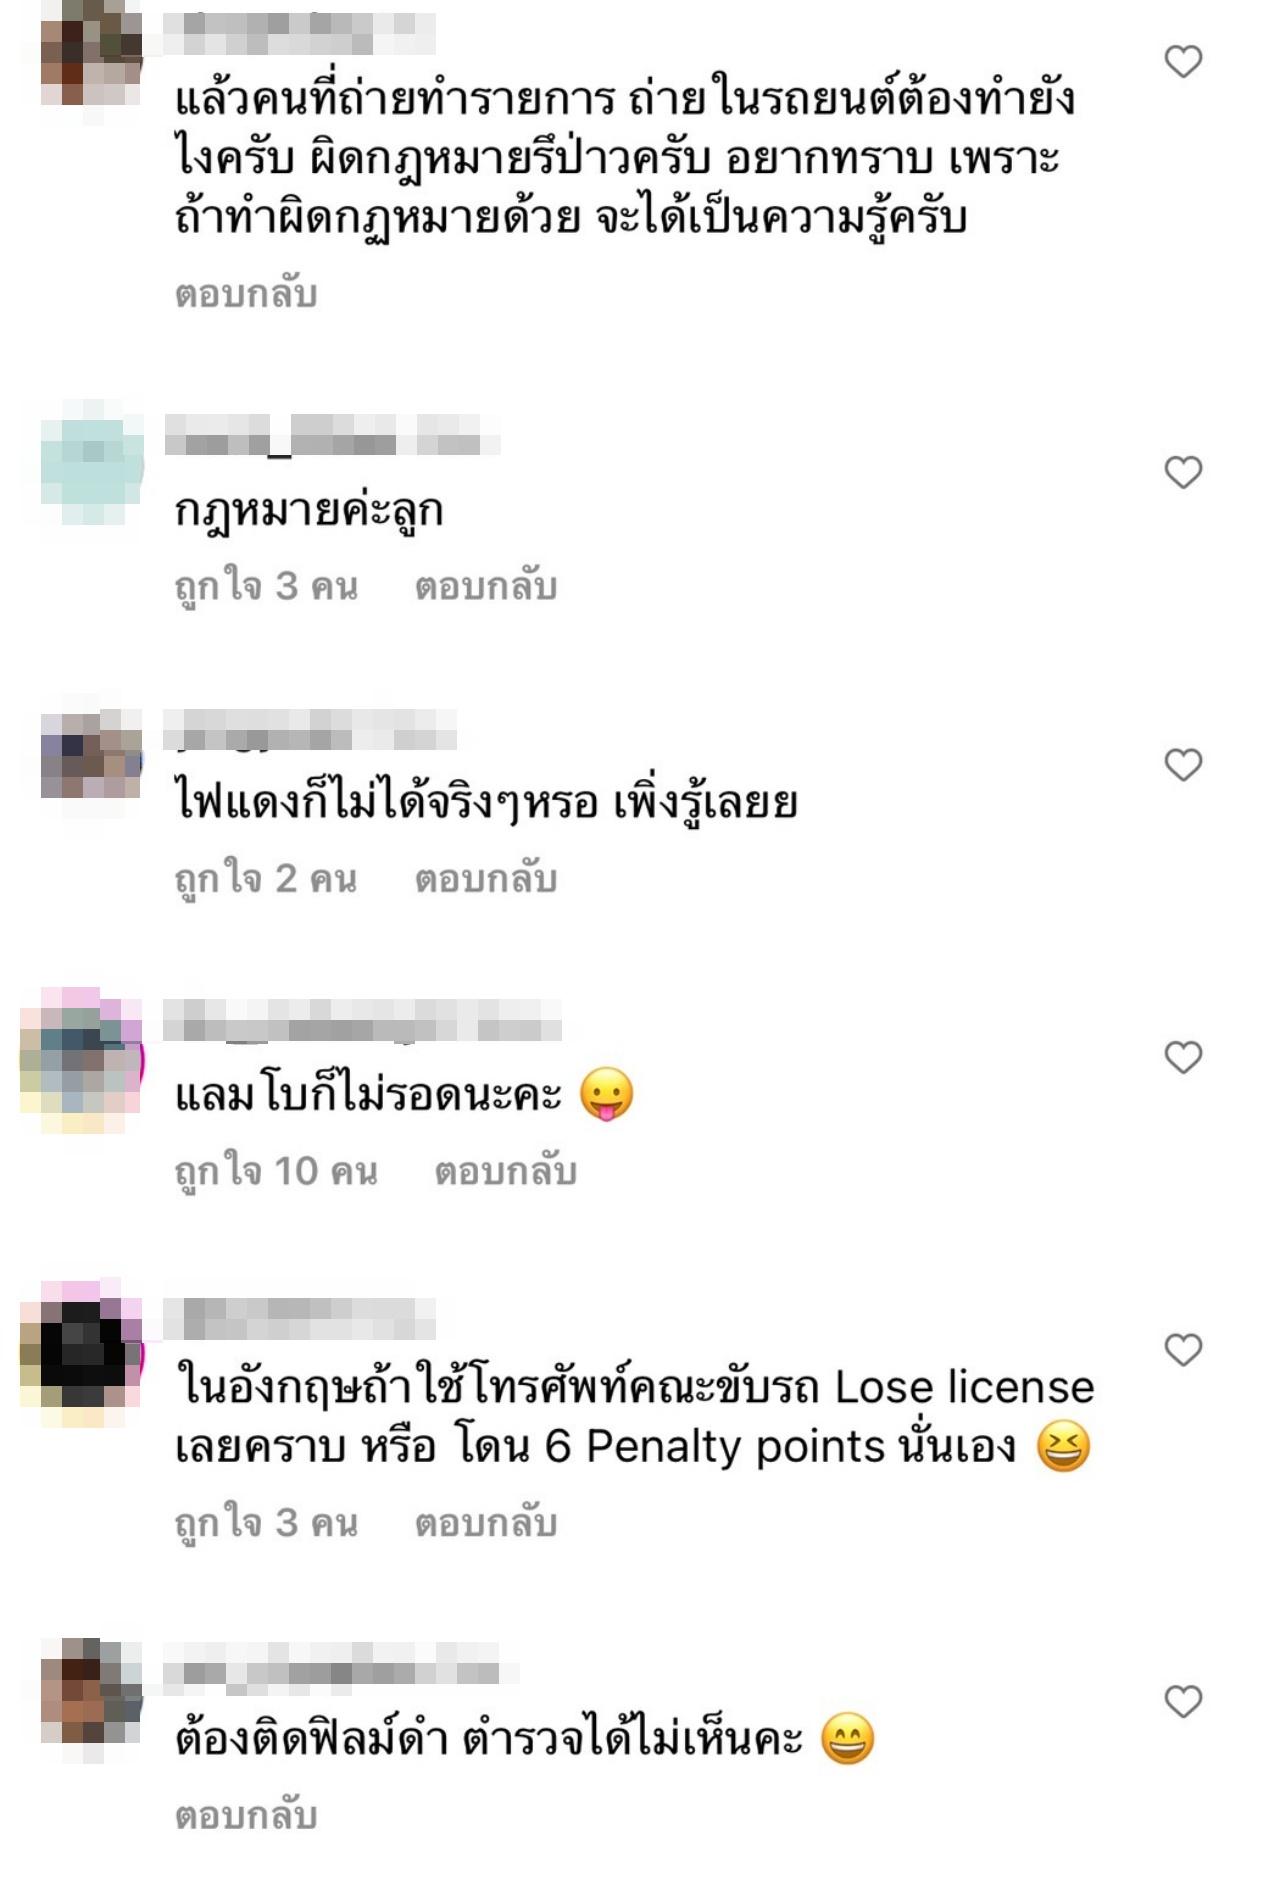Like the comment about filming inside a car
The image size is (1280, 1902).
click(1183, 62)
